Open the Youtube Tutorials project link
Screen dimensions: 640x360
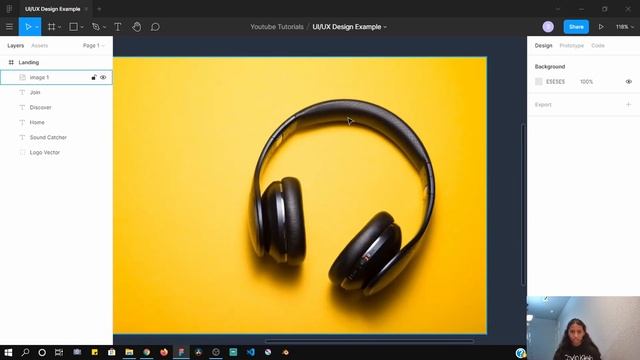[x=277, y=27]
